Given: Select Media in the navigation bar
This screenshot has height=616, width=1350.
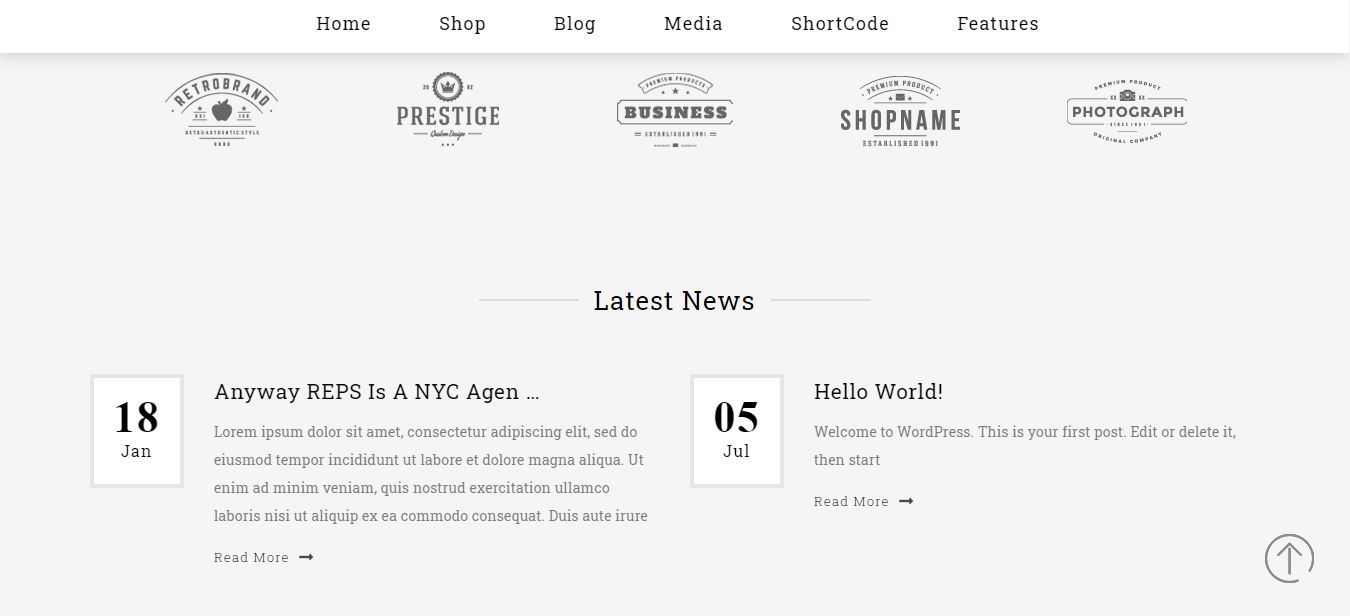Looking at the screenshot, I should click(x=693, y=24).
